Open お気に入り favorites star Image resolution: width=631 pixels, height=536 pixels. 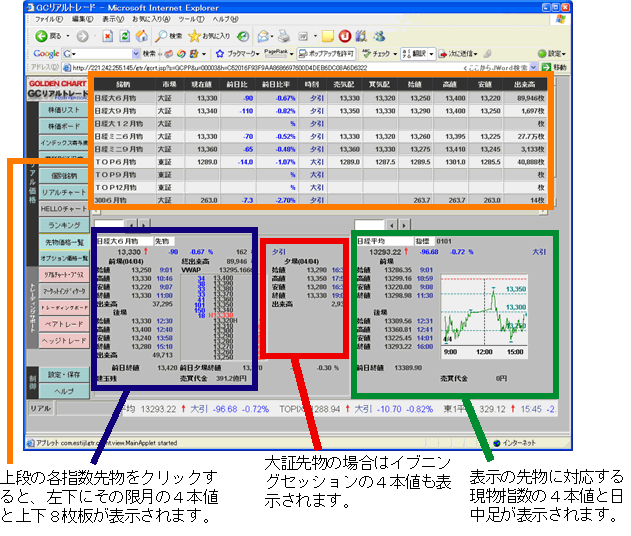point(209,36)
